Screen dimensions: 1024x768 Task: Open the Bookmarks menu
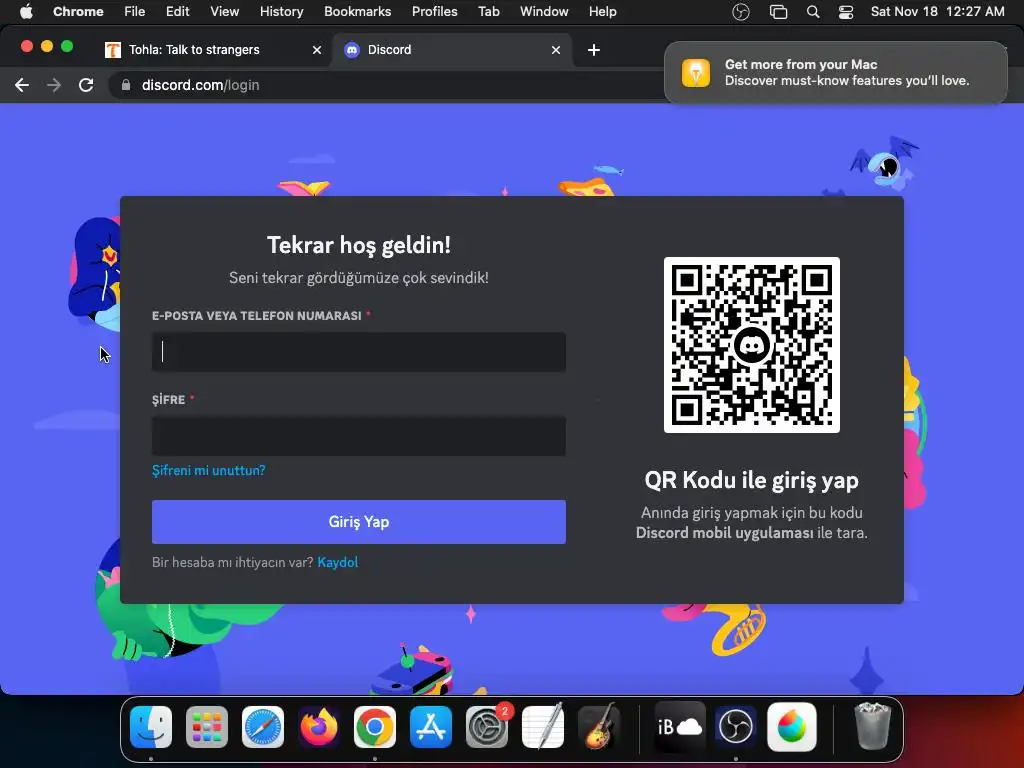[x=357, y=11]
